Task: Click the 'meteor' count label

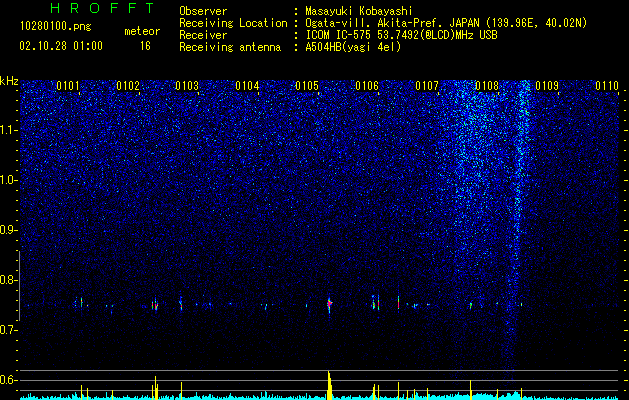Action: pyautogui.click(x=142, y=31)
